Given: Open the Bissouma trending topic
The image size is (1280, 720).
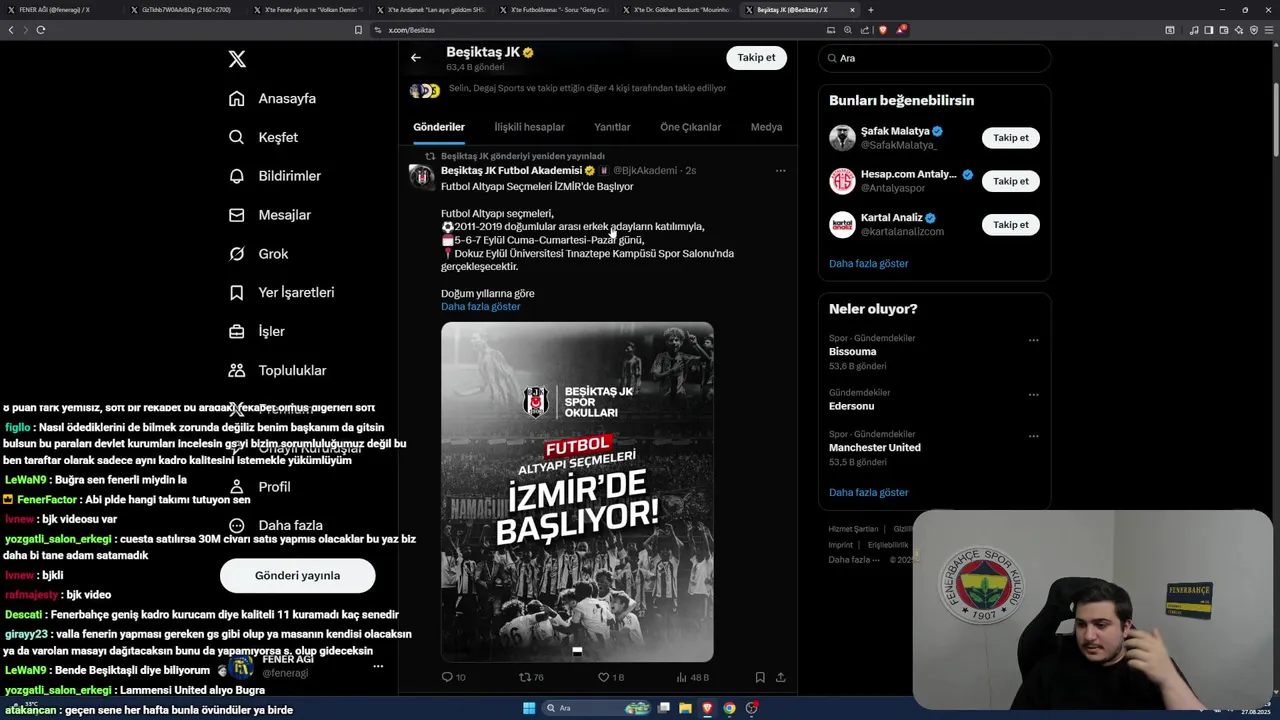Looking at the screenshot, I should click(852, 352).
